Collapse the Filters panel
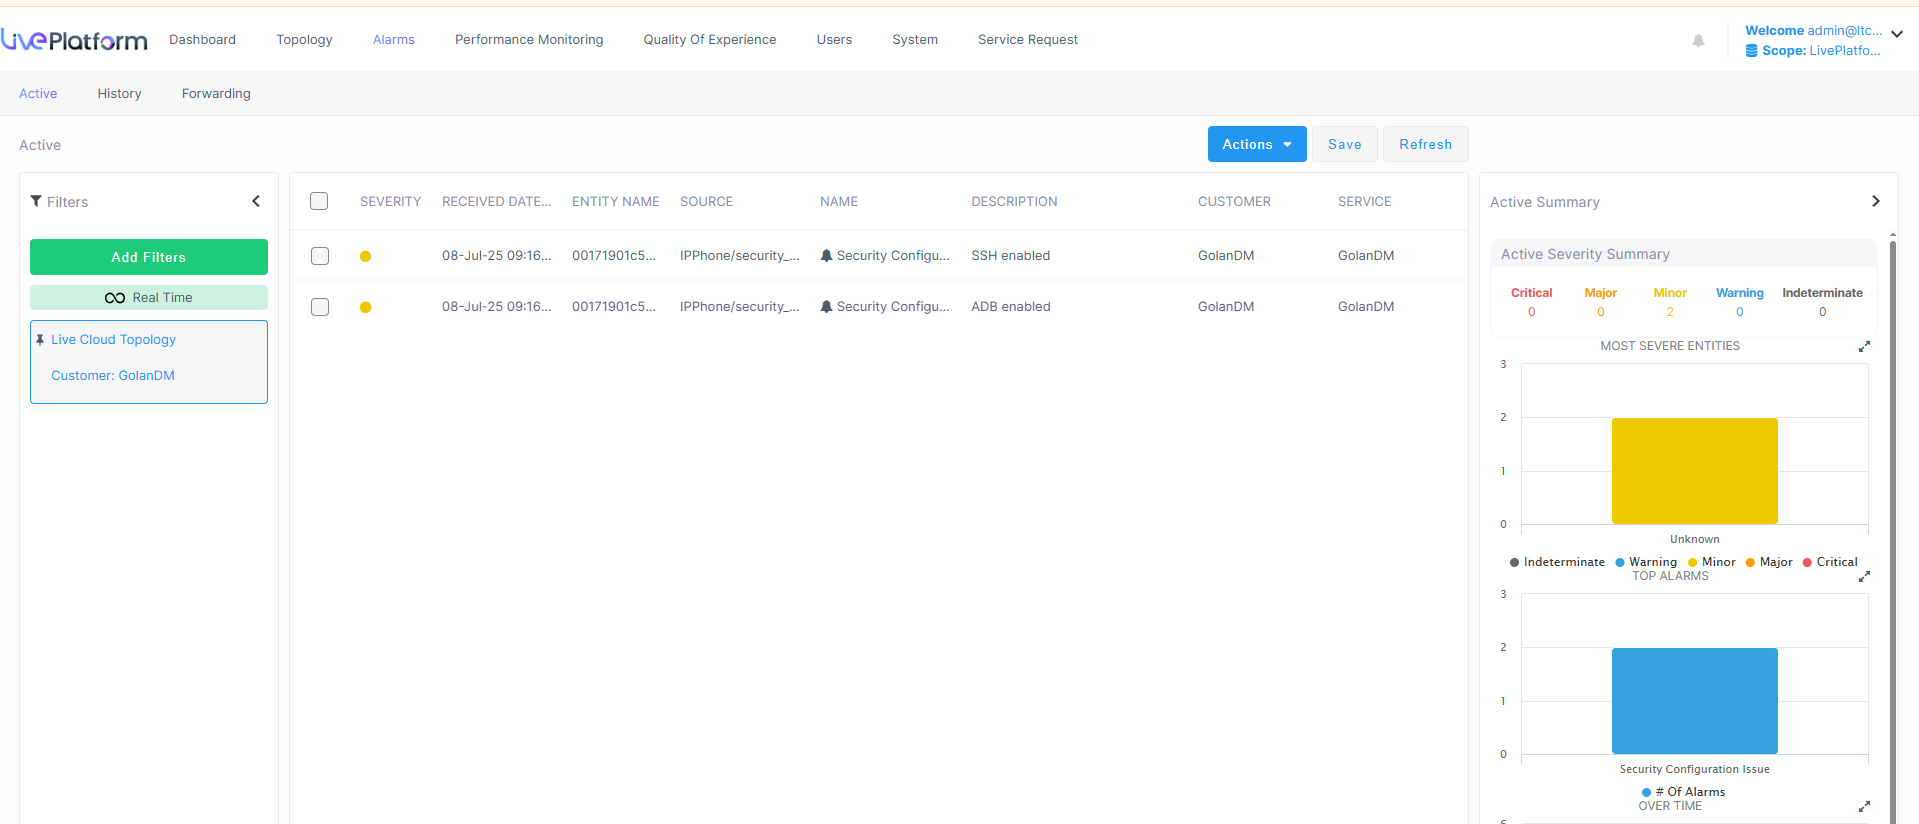The height and width of the screenshot is (824, 1919). coord(256,201)
